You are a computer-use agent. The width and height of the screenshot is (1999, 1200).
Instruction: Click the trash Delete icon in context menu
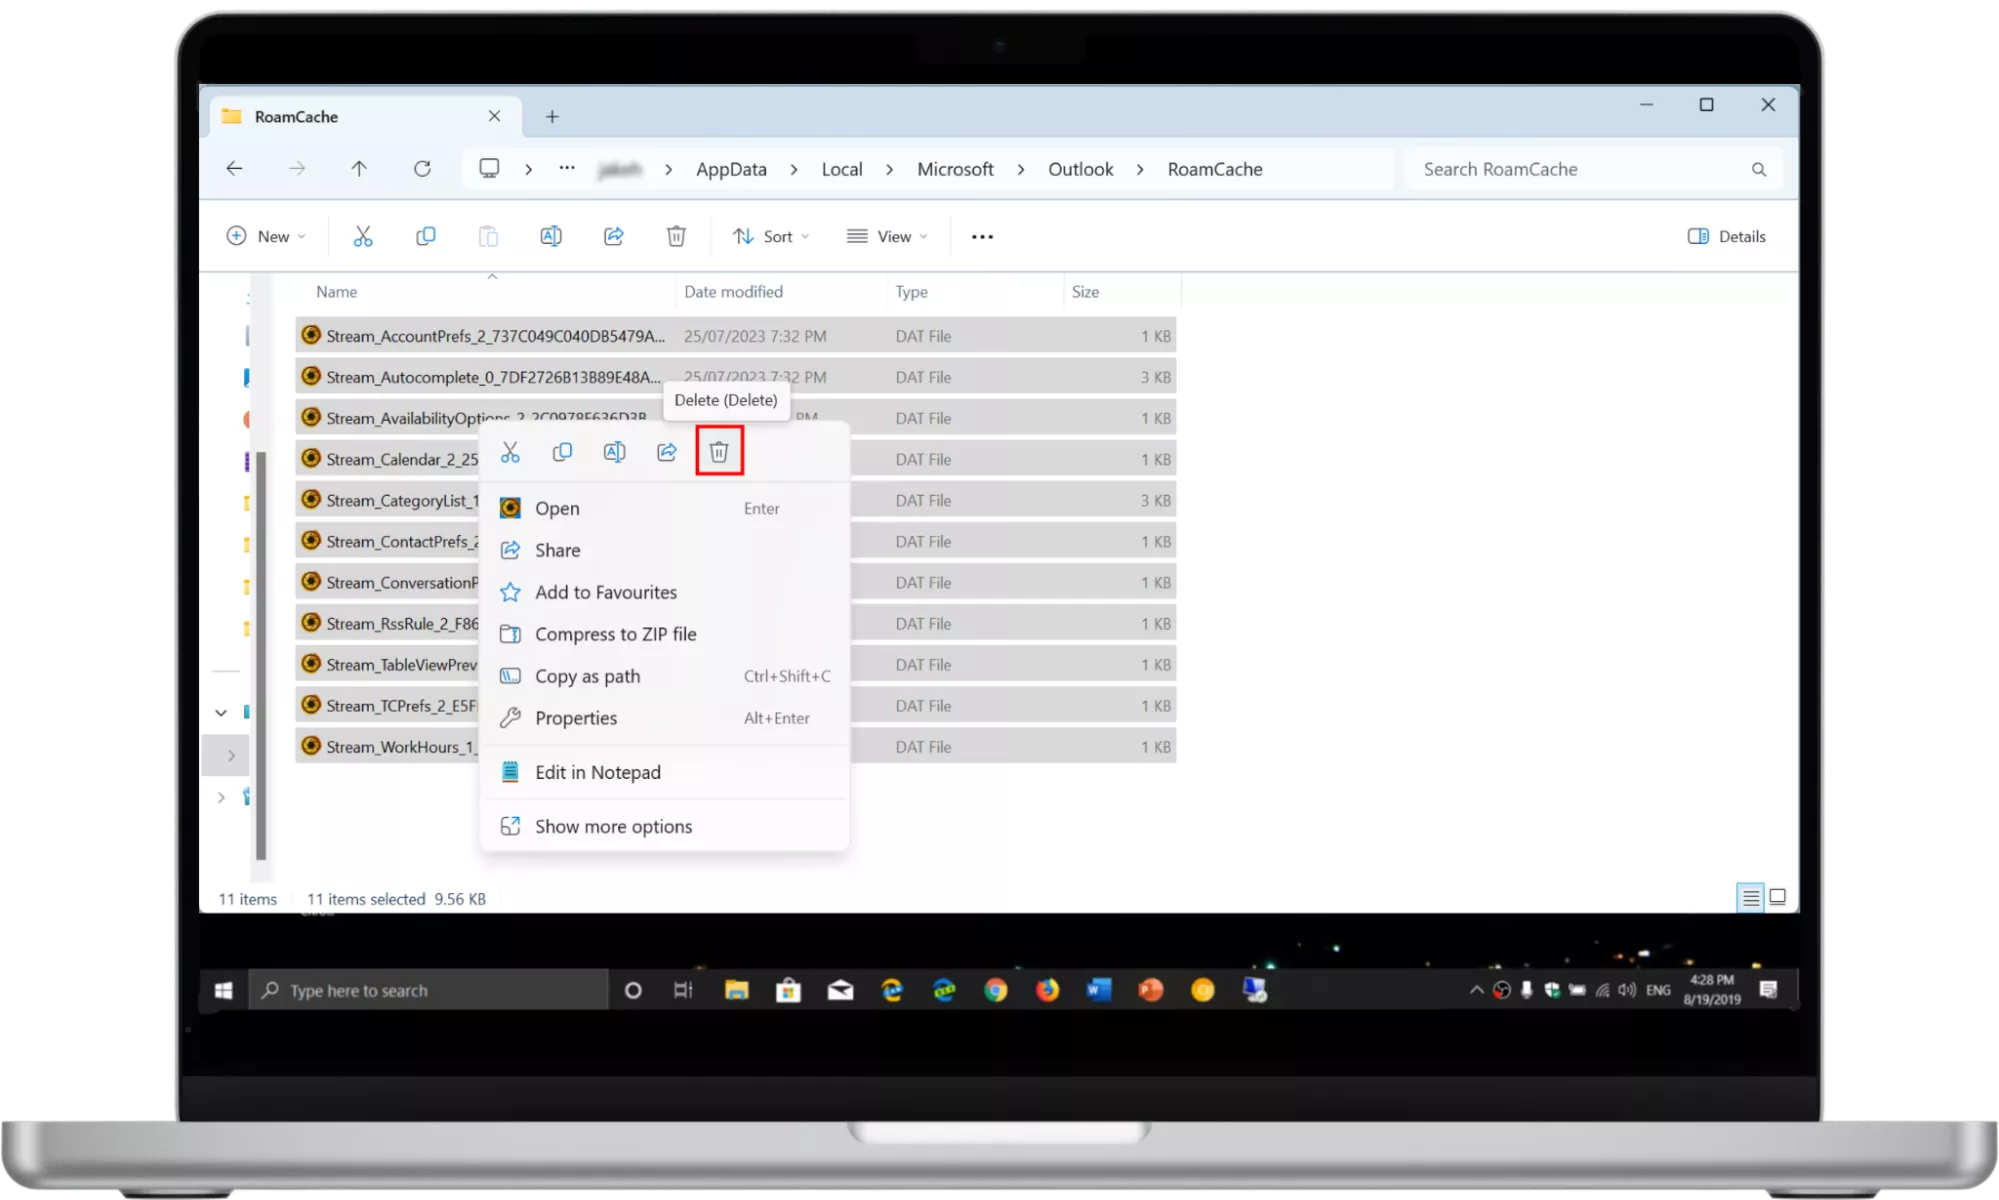[719, 452]
